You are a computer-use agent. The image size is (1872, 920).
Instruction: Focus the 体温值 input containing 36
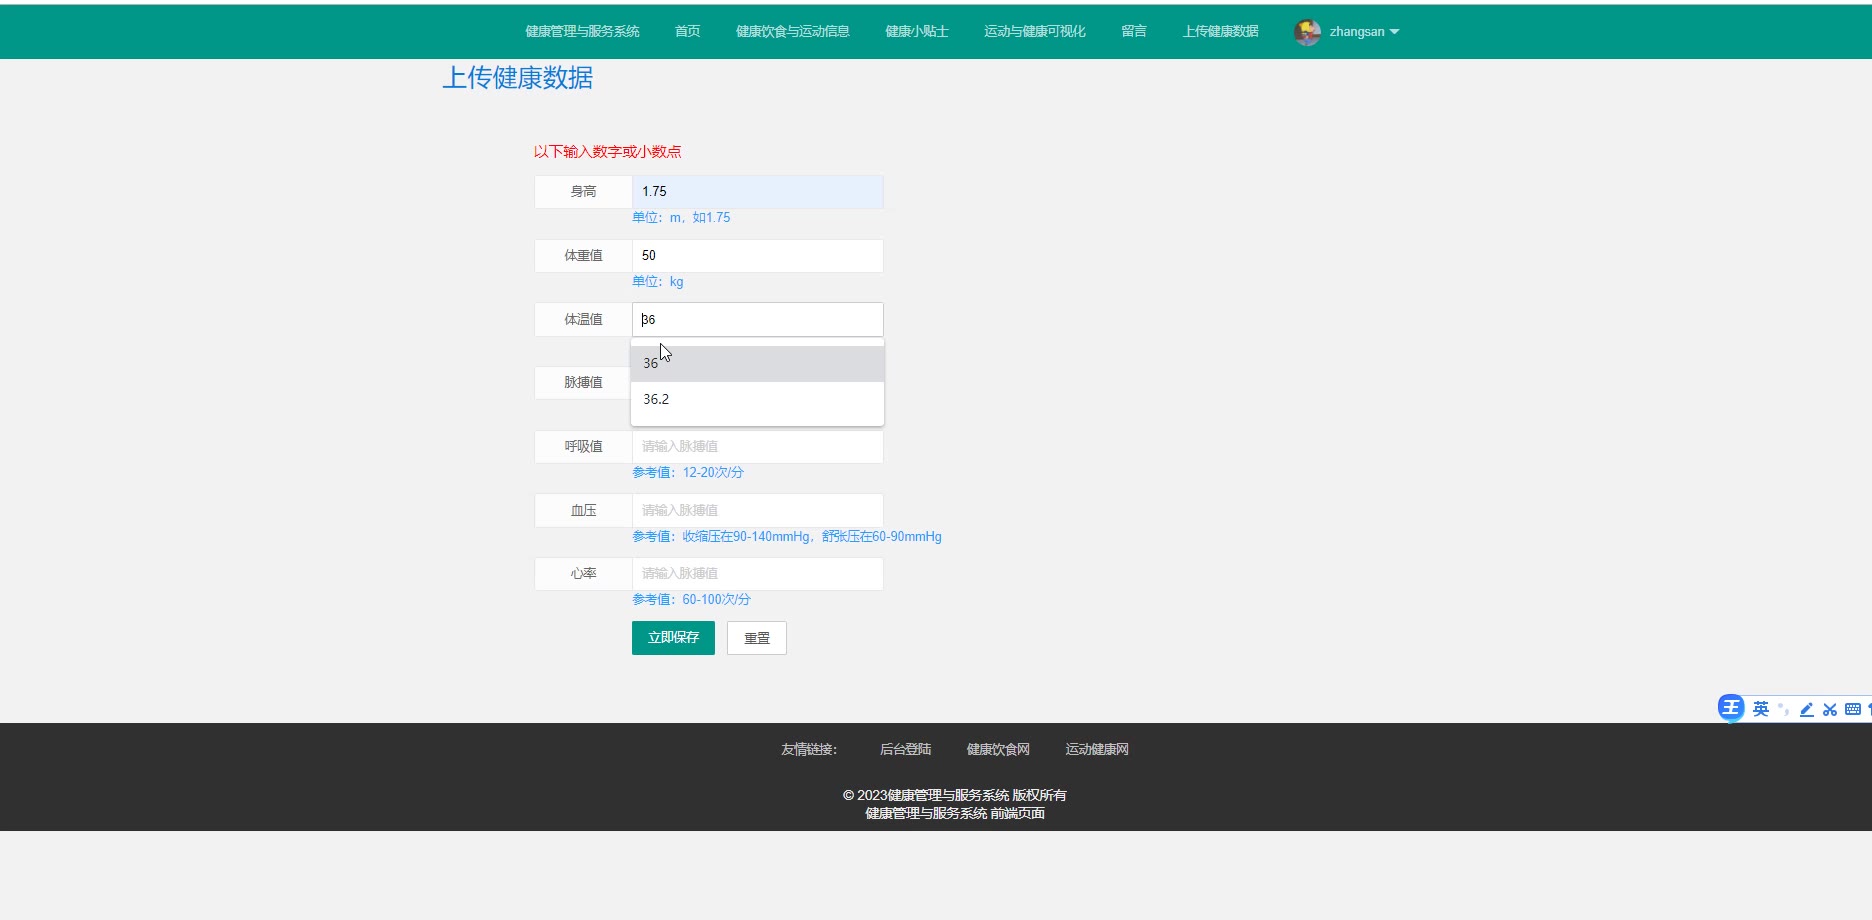coord(758,319)
